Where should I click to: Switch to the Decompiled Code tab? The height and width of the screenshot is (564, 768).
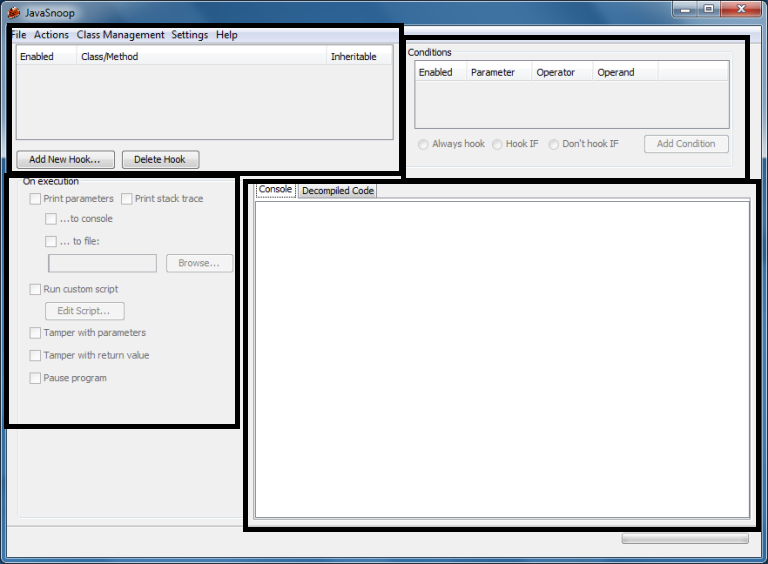[x=338, y=190]
